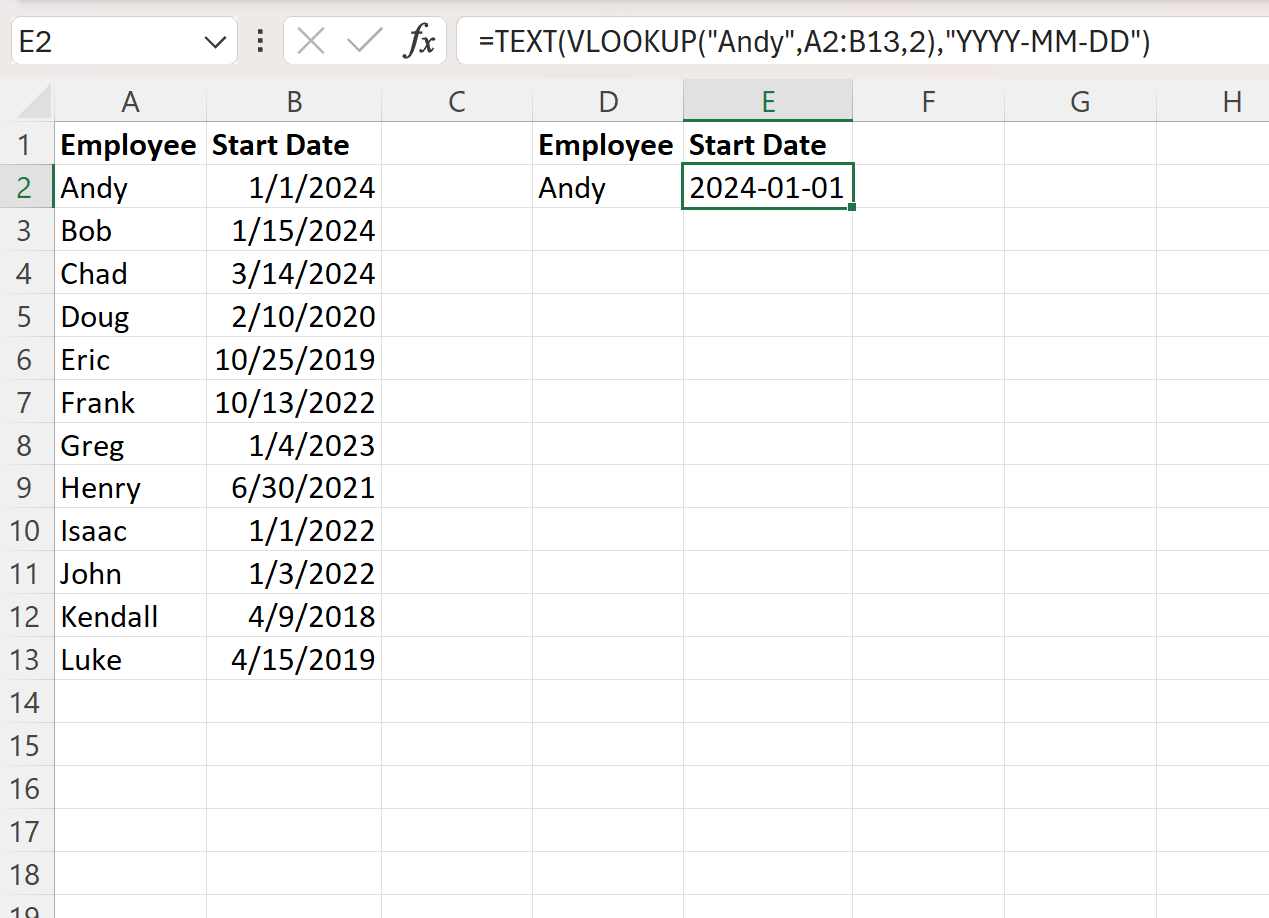
Task: Select column E header
Action: pyautogui.click(x=768, y=101)
